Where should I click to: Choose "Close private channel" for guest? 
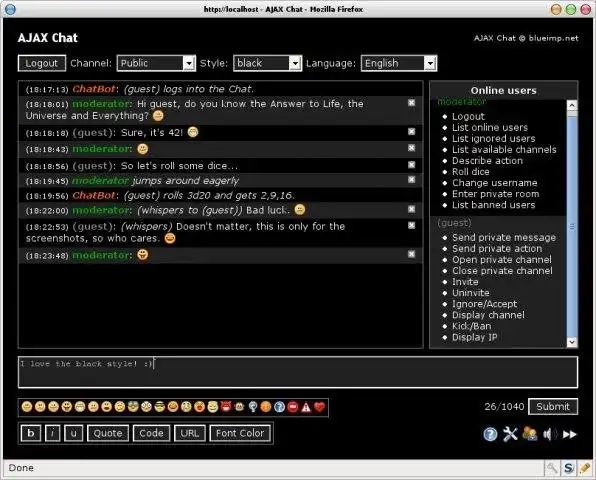coord(502,271)
